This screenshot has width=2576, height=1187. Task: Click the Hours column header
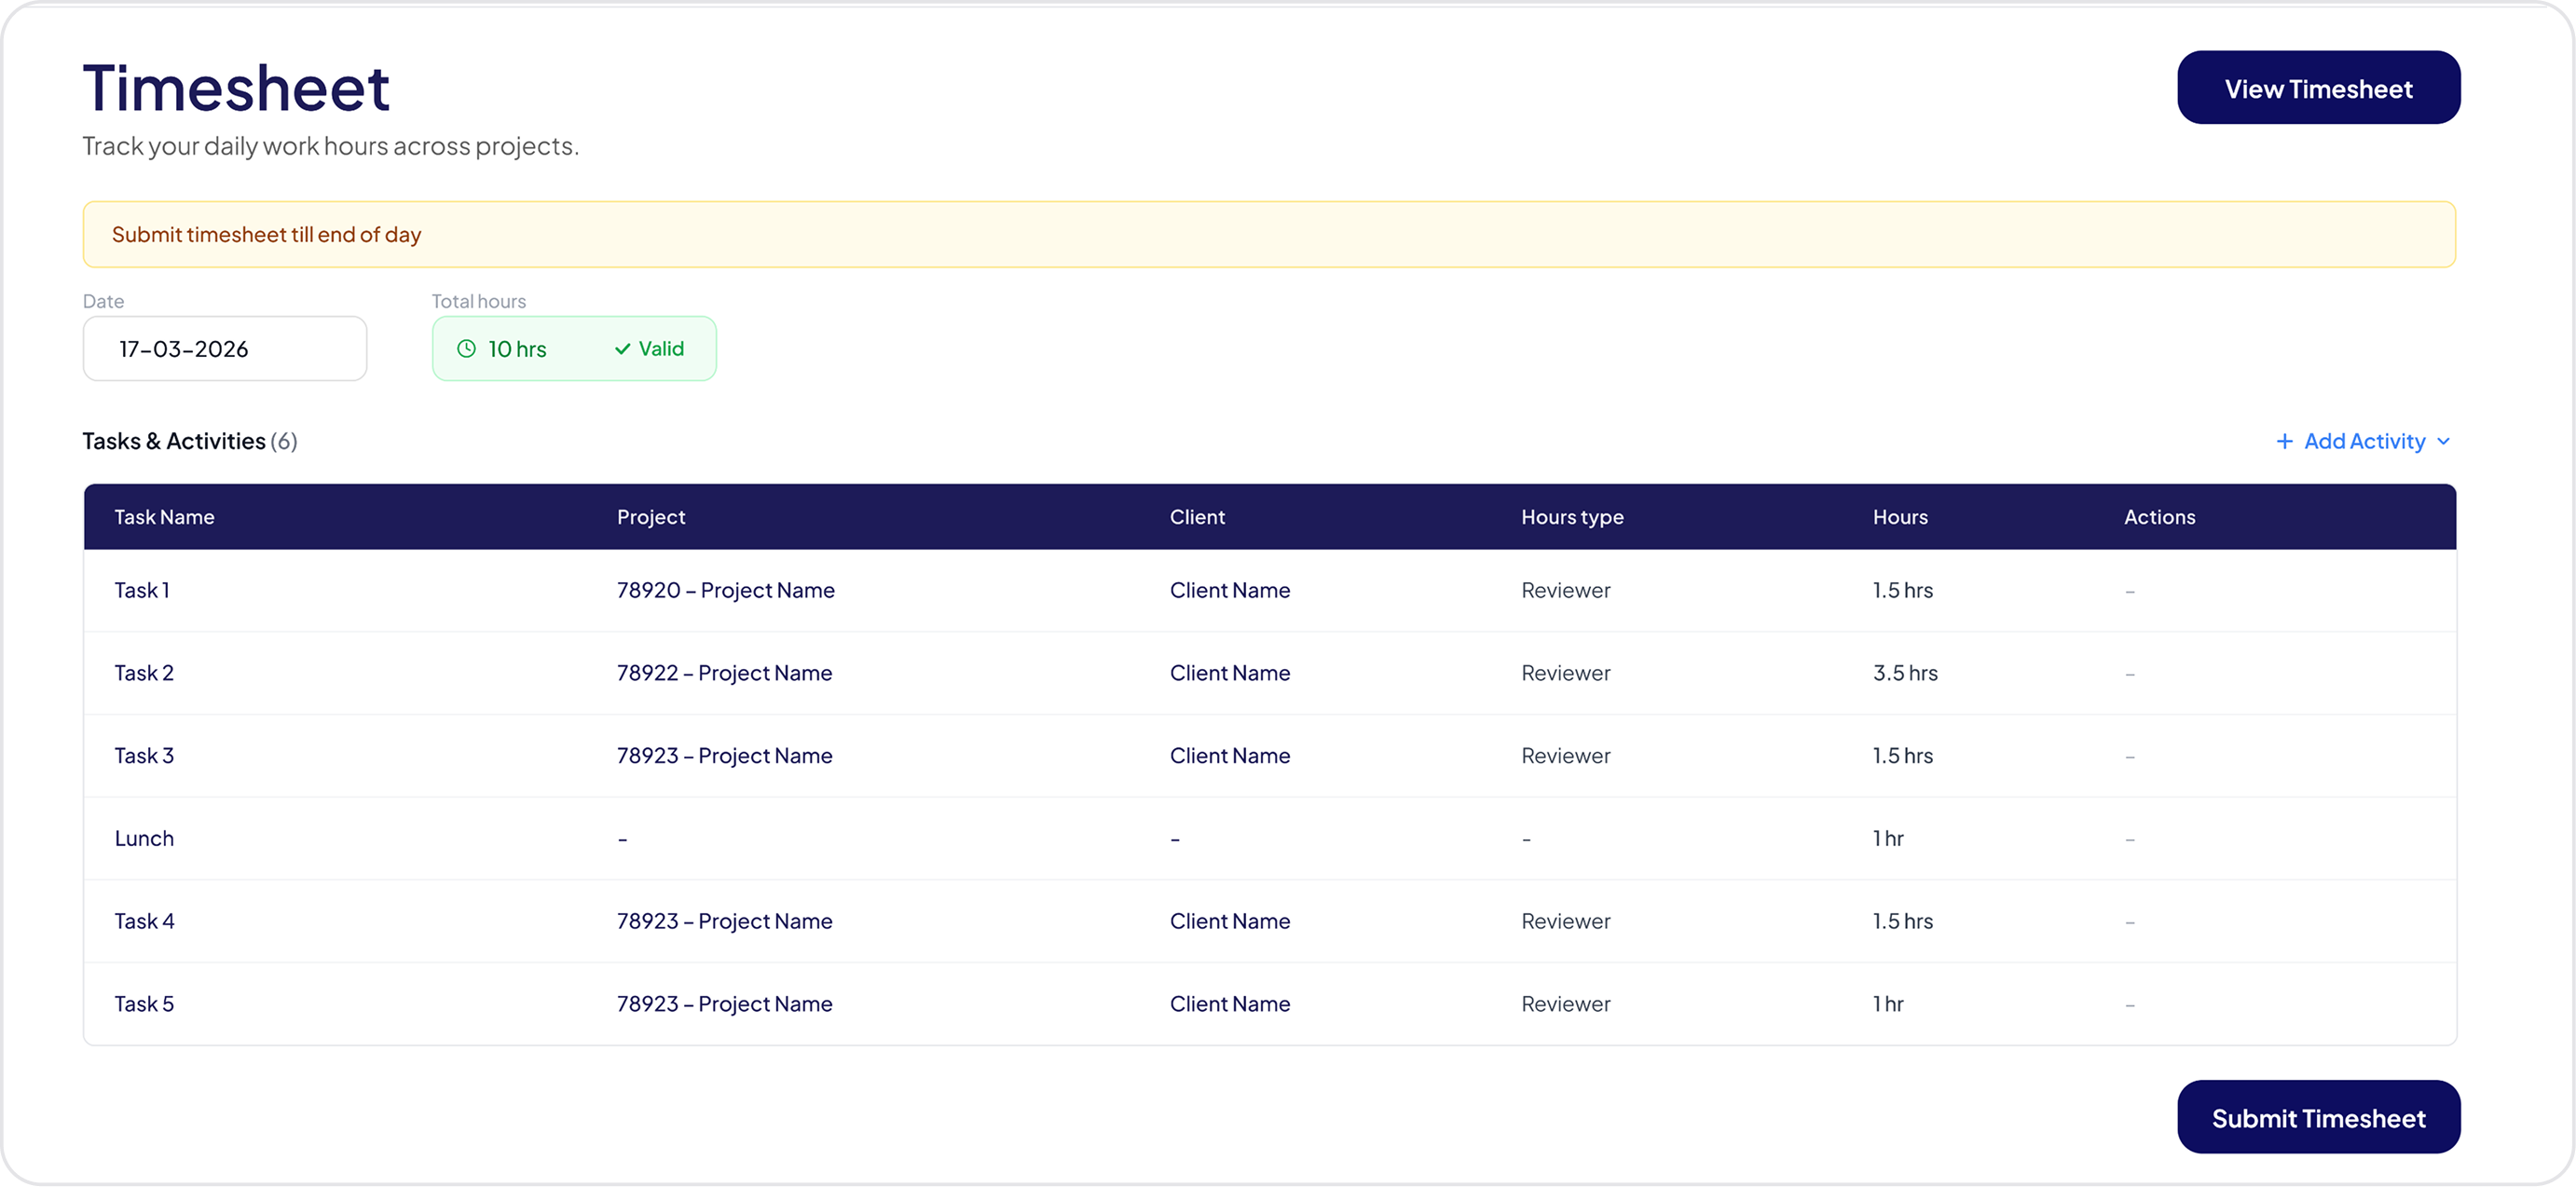1899,516
